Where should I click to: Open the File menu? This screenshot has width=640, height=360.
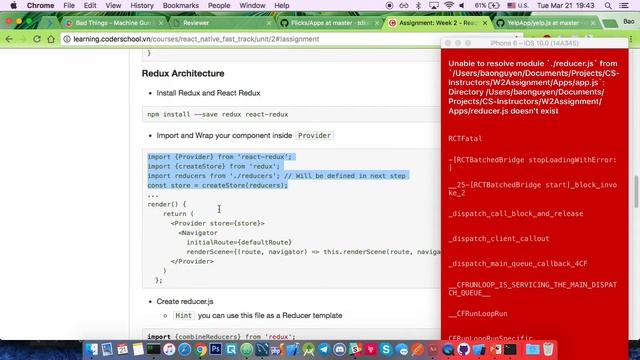[x=69, y=5]
